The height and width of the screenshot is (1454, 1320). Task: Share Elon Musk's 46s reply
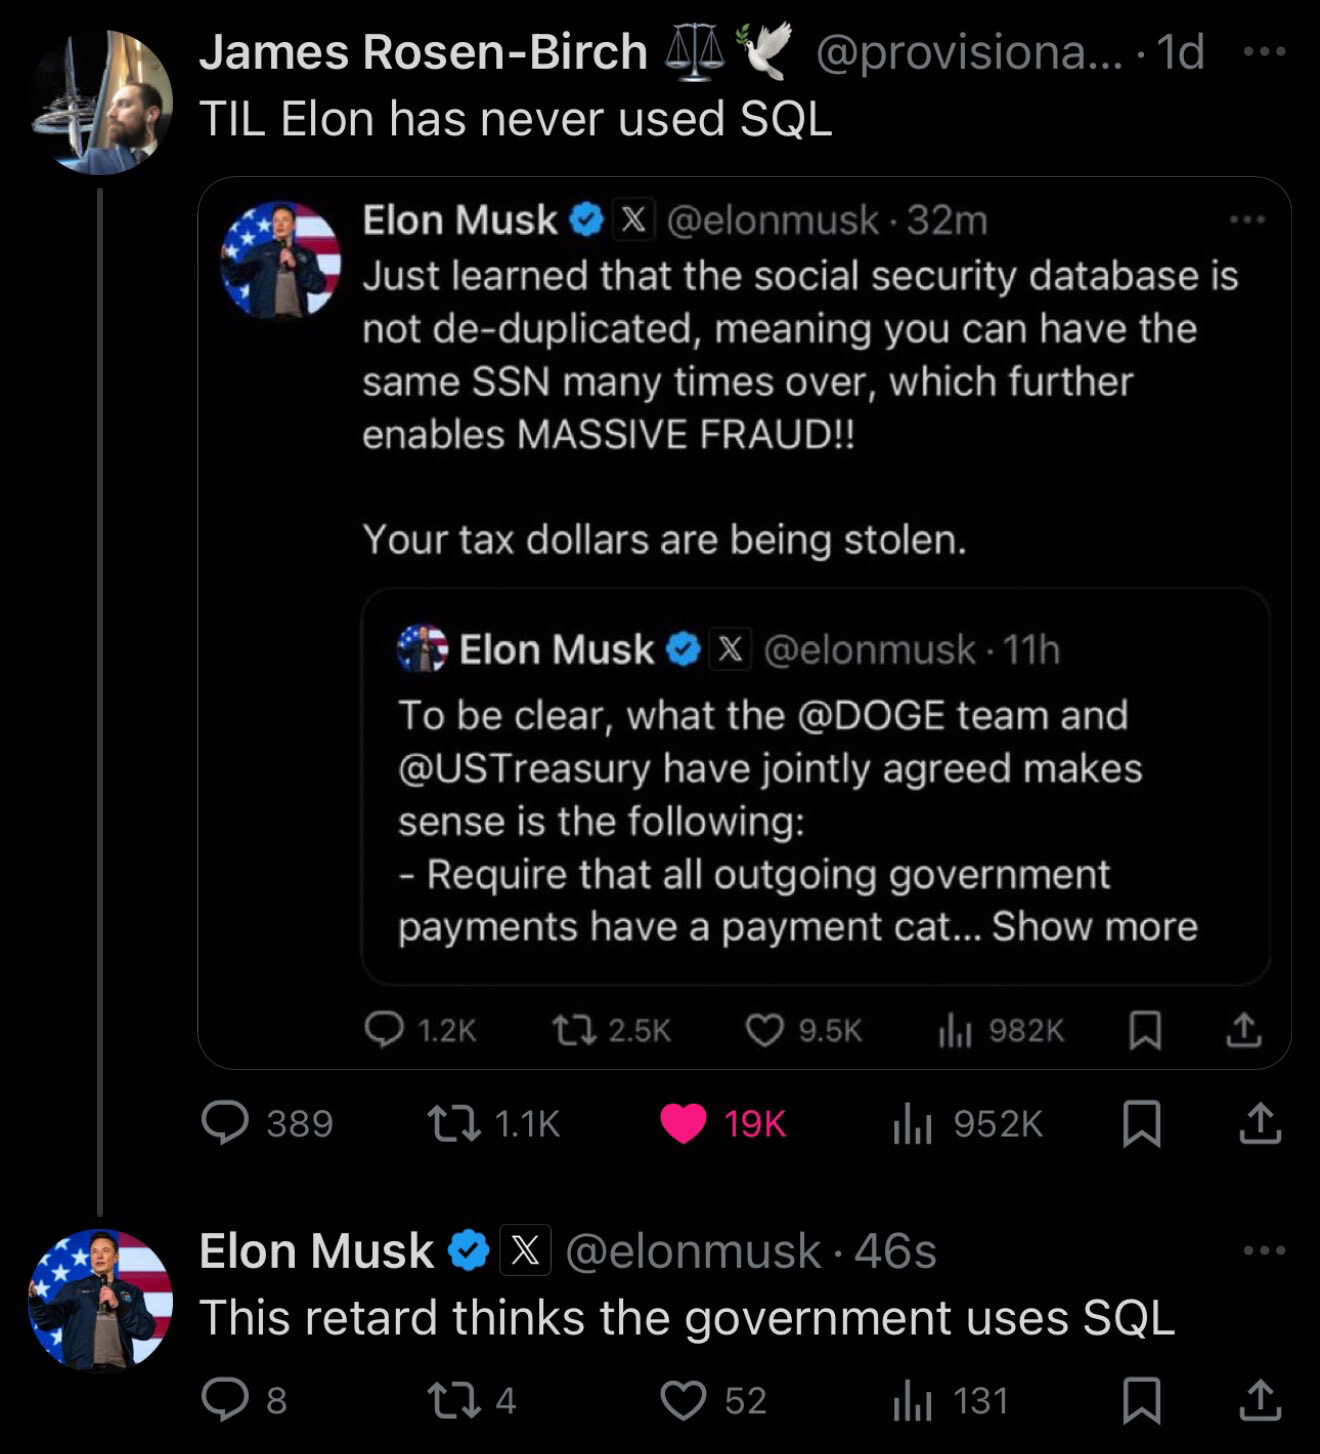pos(1259,1400)
